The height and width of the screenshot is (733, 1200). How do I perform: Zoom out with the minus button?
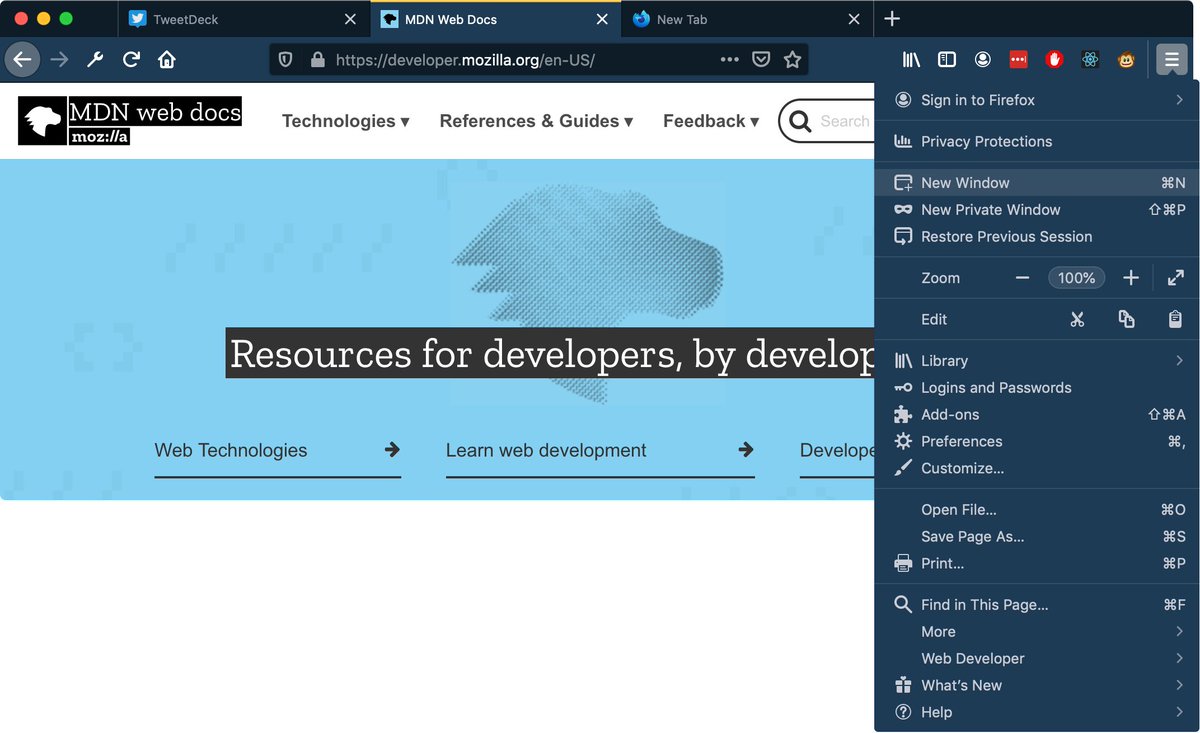pos(1022,278)
